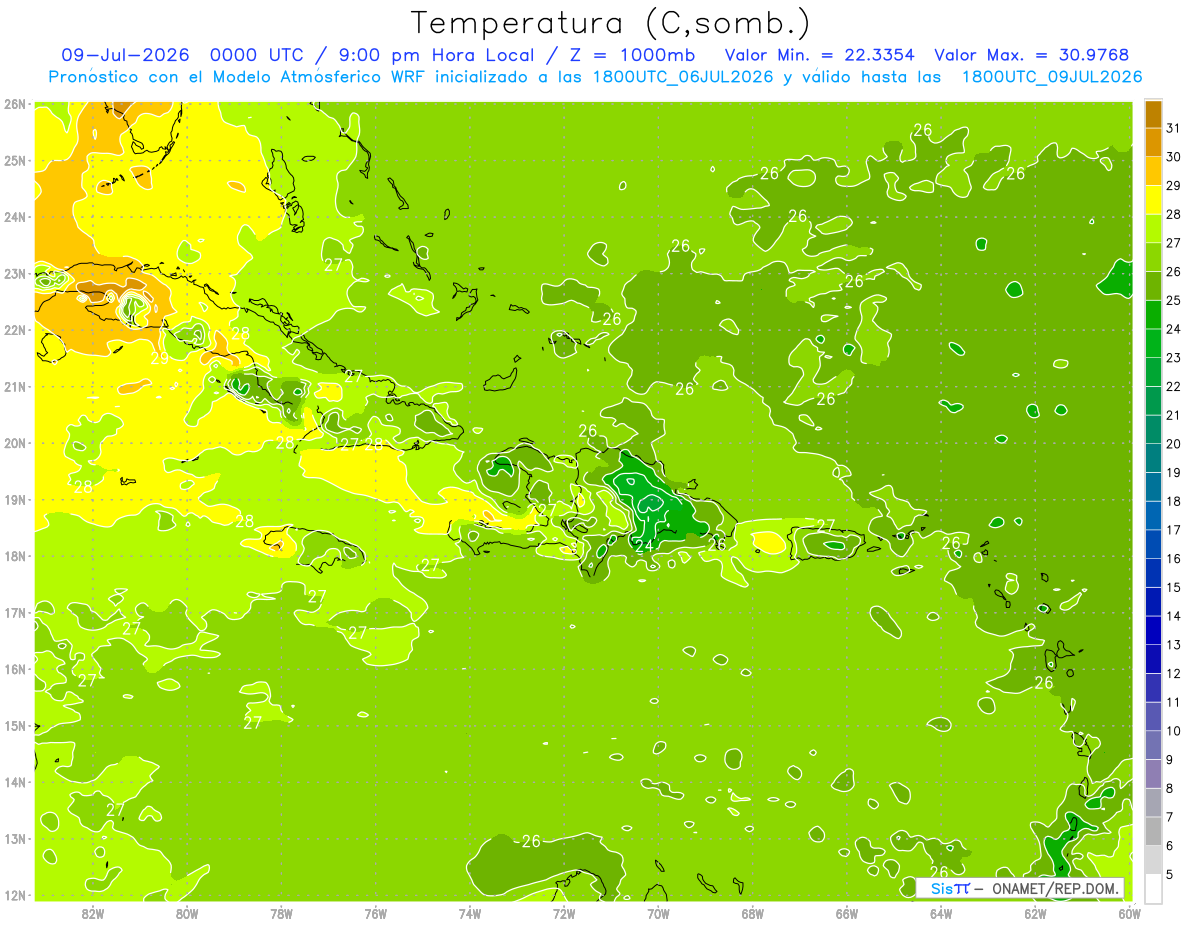Click the 60W longitude axis label
The height and width of the screenshot is (927, 1200).
1130,913
